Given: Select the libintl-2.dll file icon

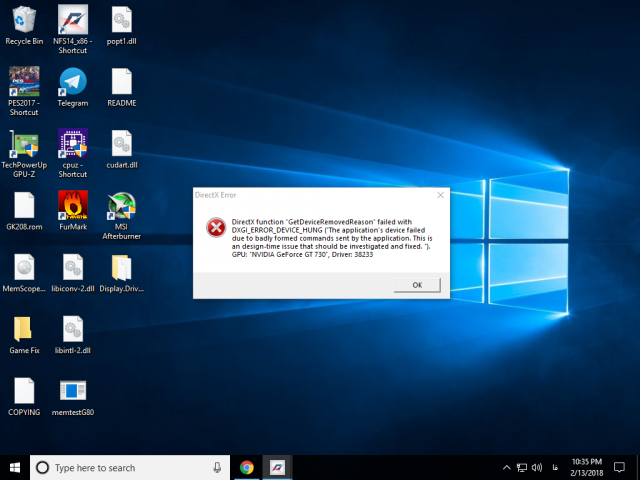Looking at the screenshot, I should pos(73,335).
